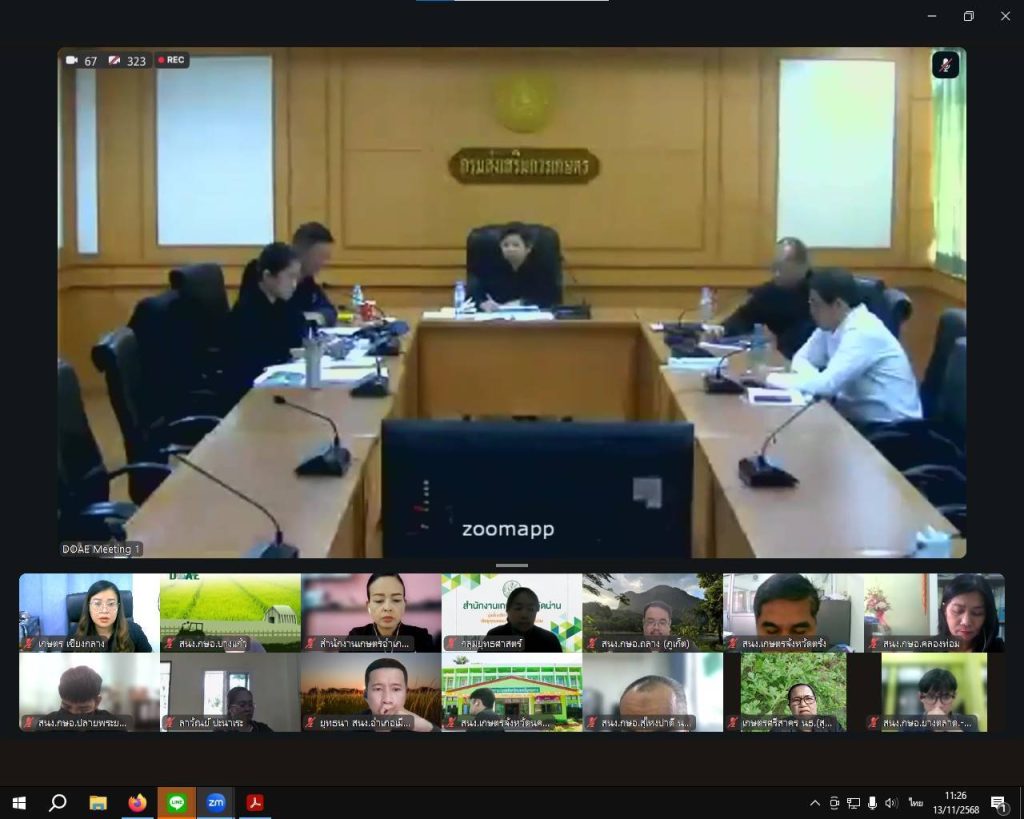Open the Zoom app in the taskbar
The image size is (1024, 819).
pos(216,802)
